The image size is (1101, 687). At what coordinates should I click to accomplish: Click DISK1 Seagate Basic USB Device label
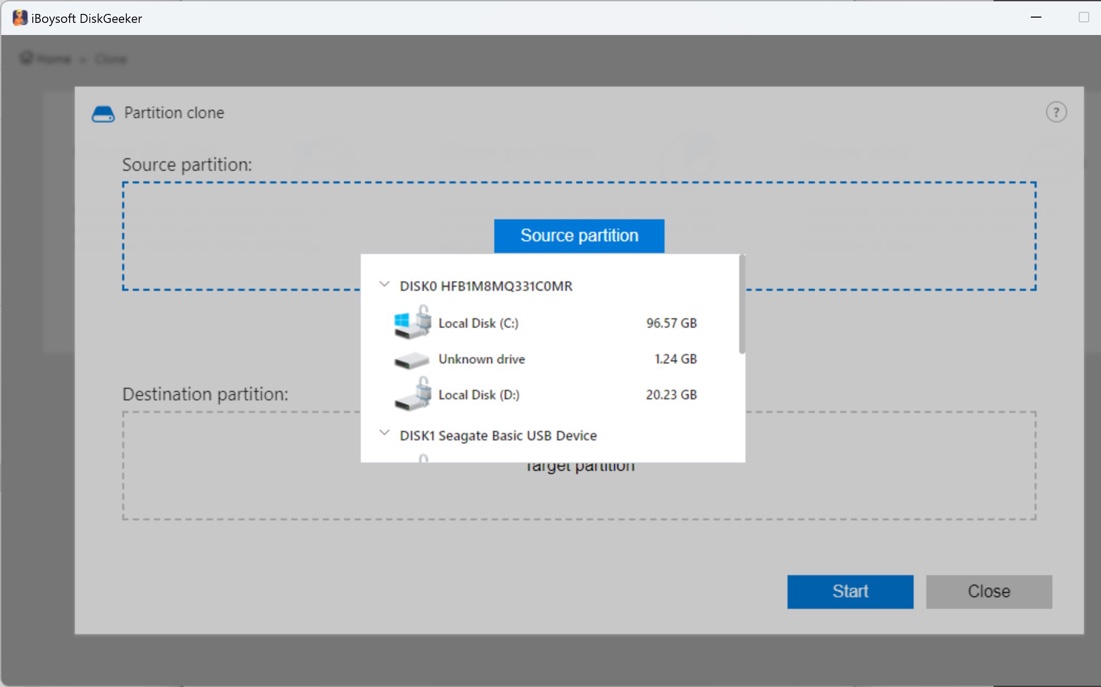498,436
